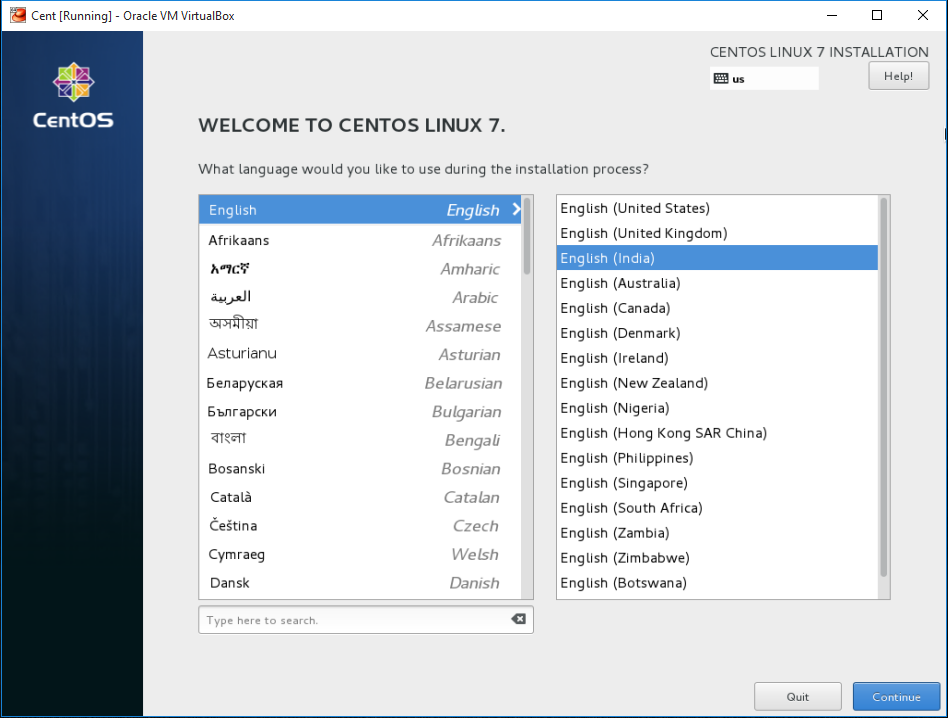948x718 pixels.
Task: Choose English (Zambia) locale
Action: pos(717,533)
